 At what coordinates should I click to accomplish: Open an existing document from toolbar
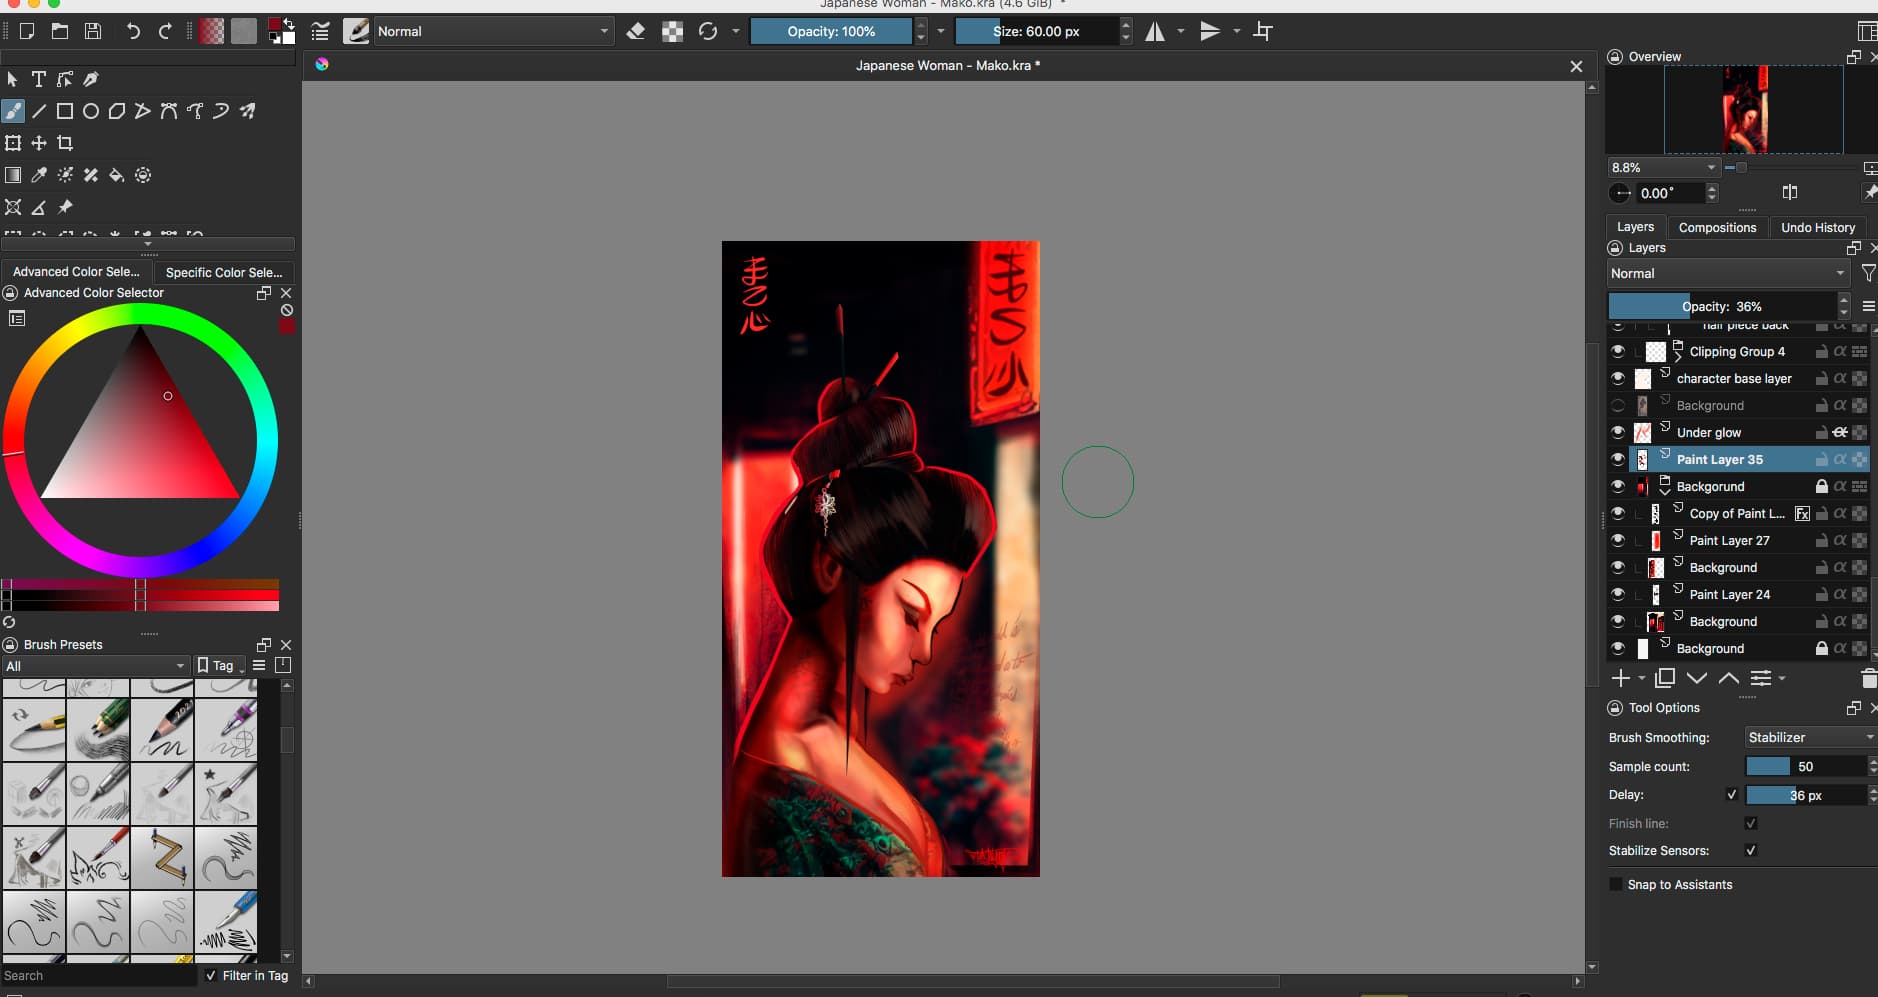(x=60, y=31)
